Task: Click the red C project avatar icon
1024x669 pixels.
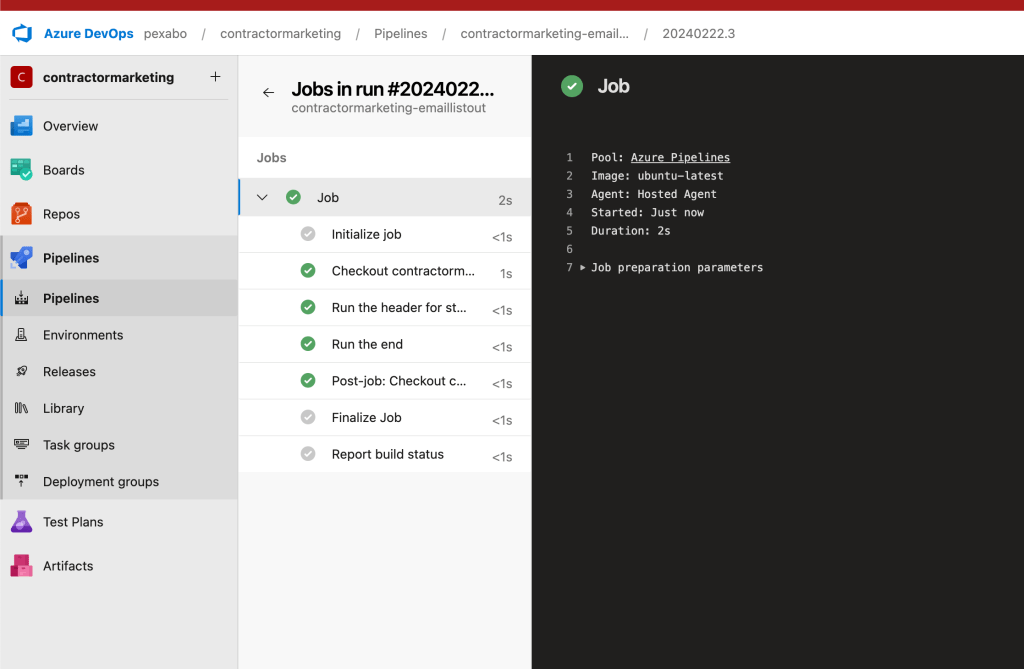Action: (x=22, y=77)
